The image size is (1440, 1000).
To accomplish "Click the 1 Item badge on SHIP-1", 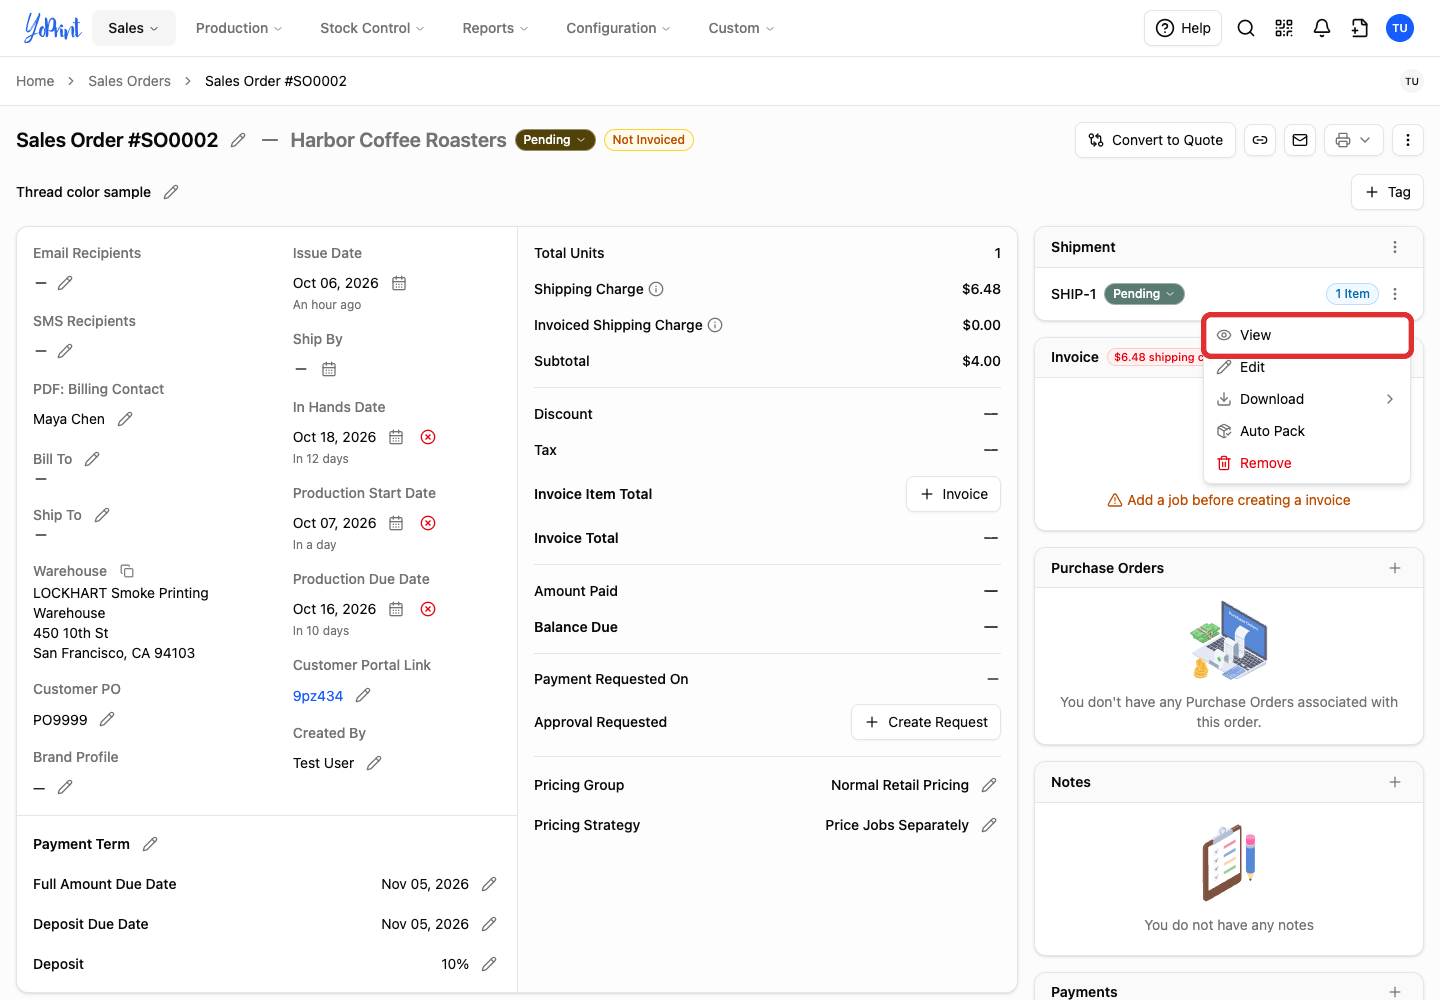I will [1352, 294].
